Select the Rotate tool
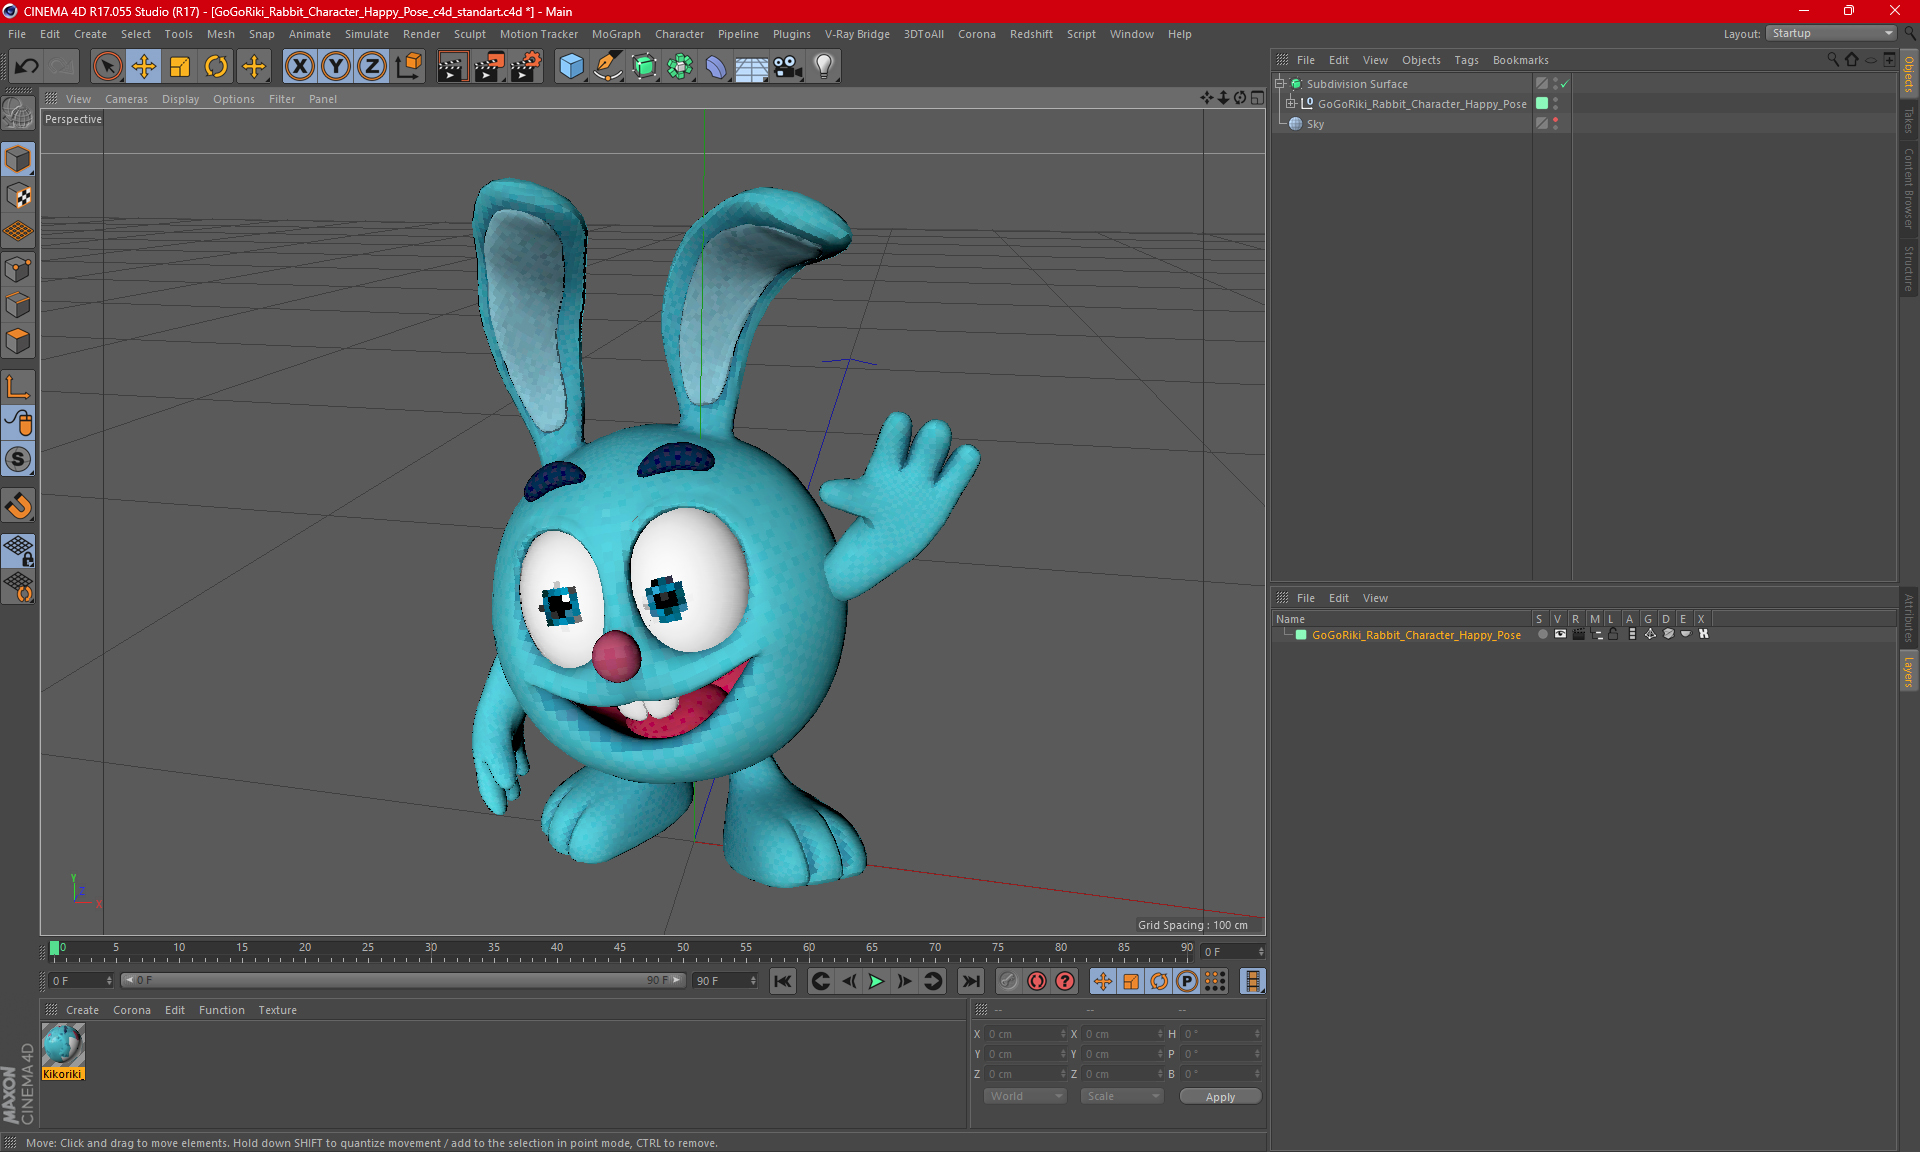Image resolution: width=1920 pixels, height=1152 pixels. pos(216,67)
